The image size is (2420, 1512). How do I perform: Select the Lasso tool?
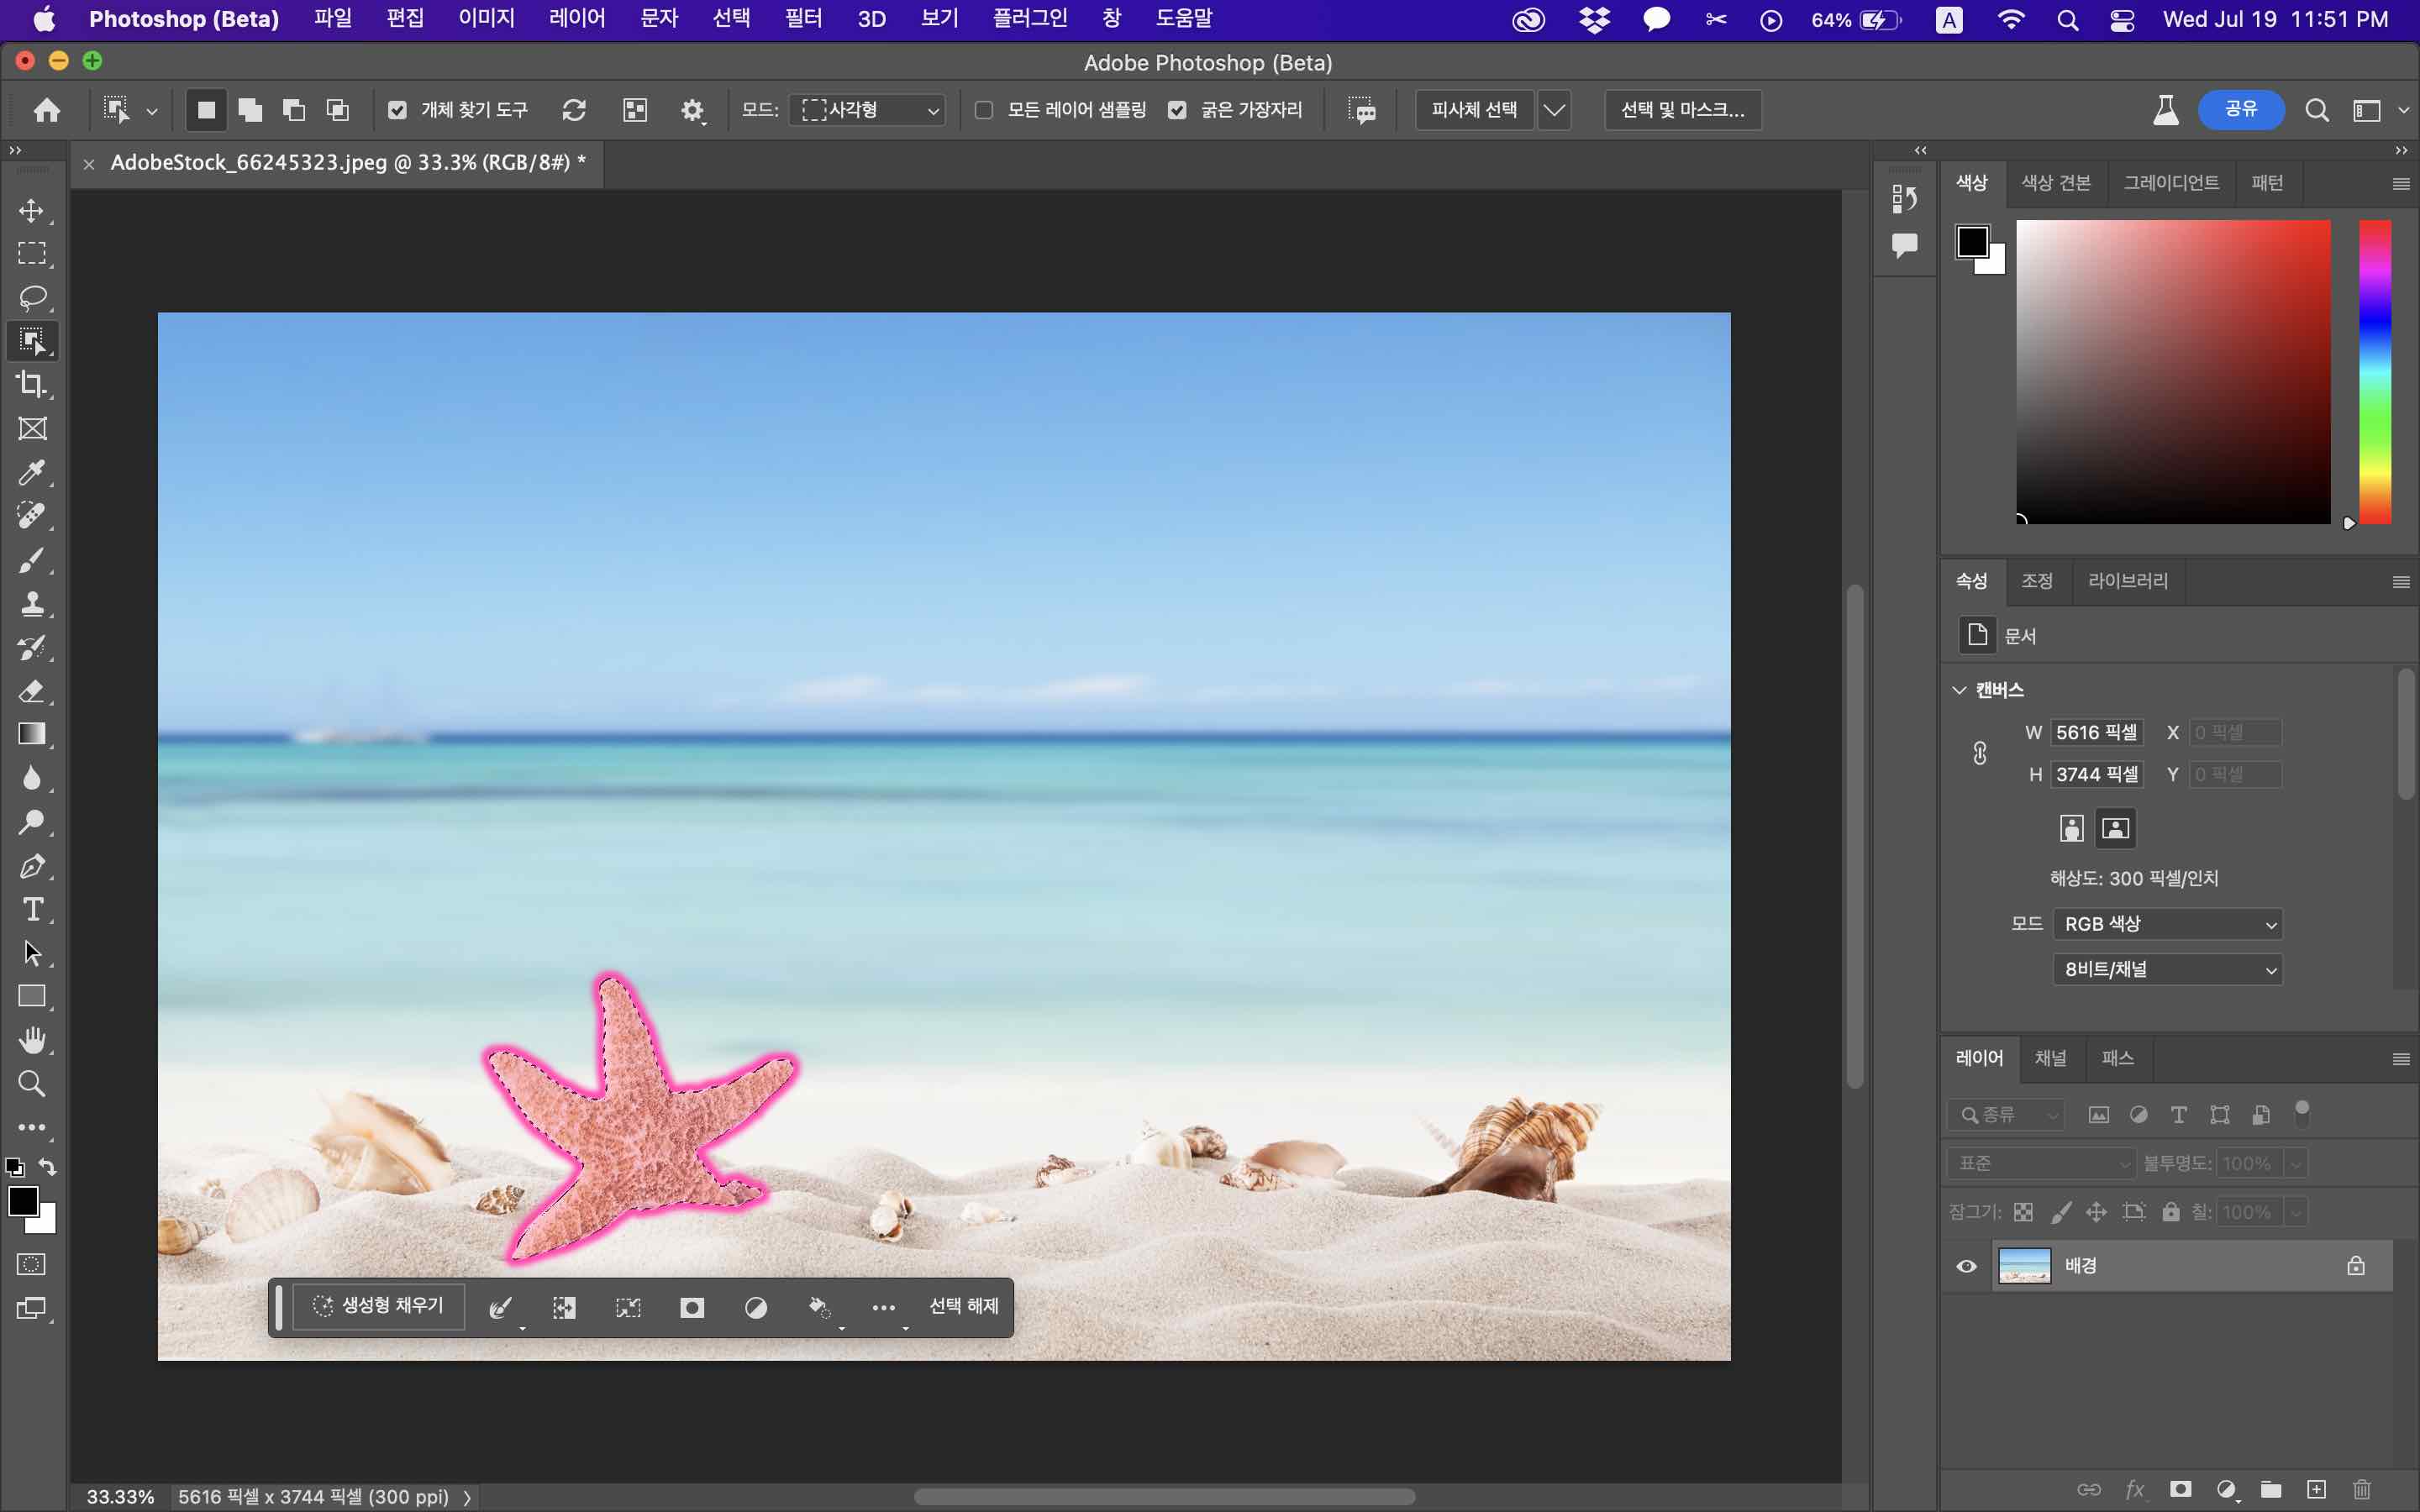pos(32,298)
